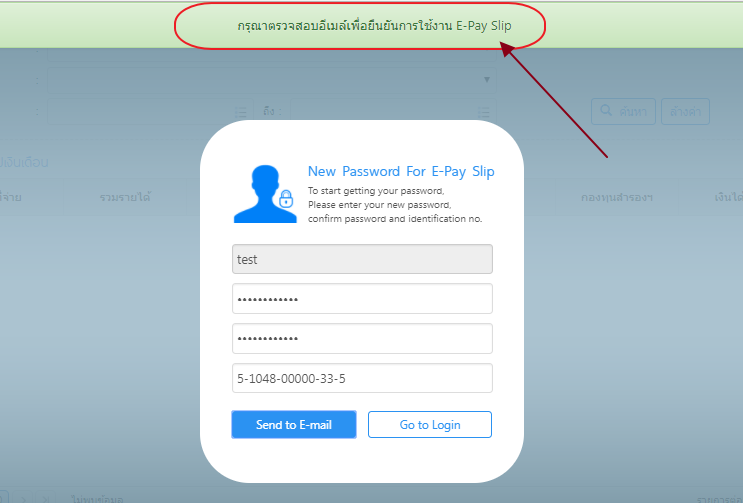Click the list icon in the ถึง field
743x503 pixels.
(483, 112)
